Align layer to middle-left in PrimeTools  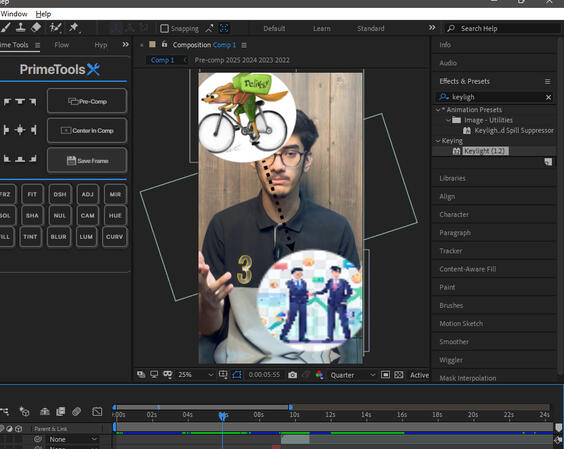click(6, 130)
